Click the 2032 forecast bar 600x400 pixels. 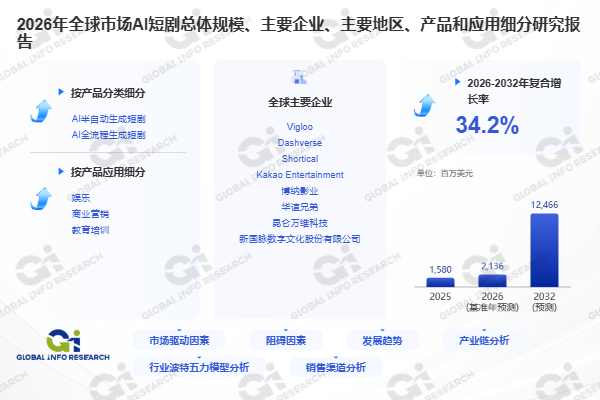544,250
